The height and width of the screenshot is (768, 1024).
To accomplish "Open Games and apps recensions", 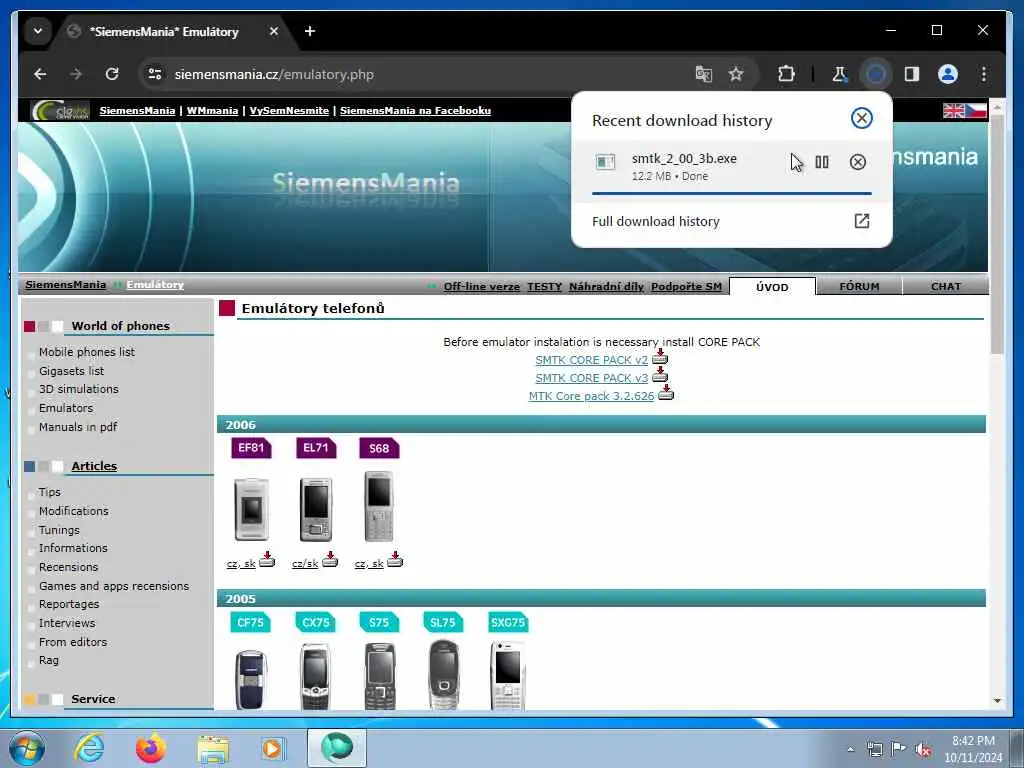I will click(x=114, y=586).
